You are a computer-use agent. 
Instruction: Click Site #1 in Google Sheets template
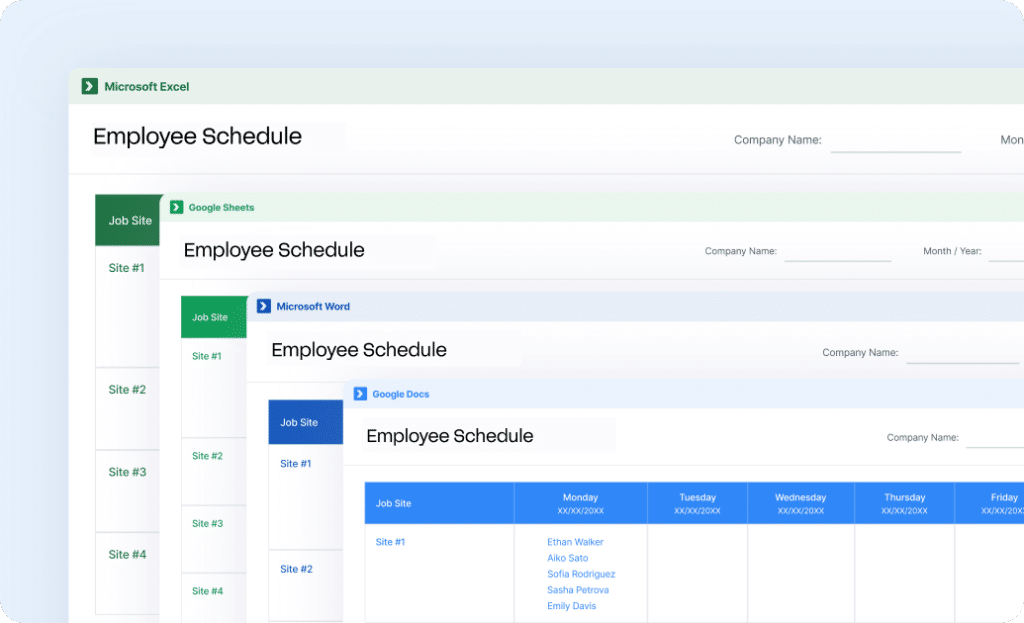point(206,356)
